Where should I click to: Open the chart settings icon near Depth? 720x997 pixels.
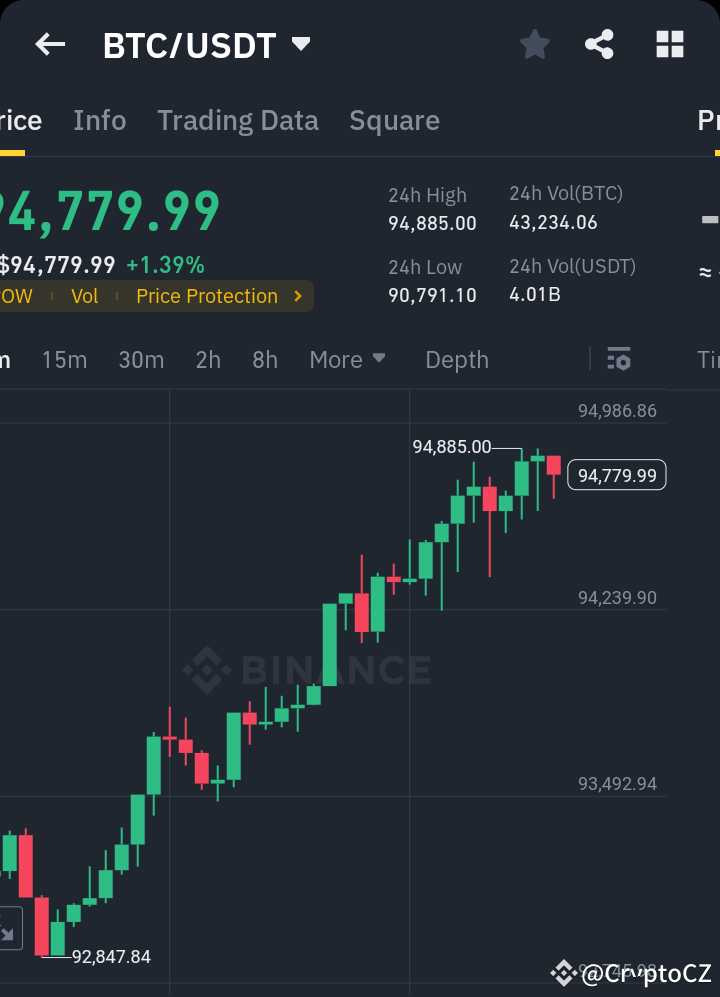point(620,359)
